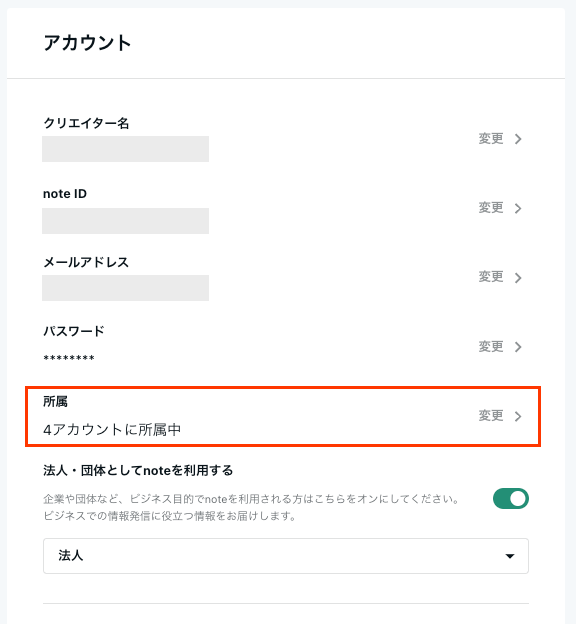
Task: Click the アカウント page heading
Action: 87,43
